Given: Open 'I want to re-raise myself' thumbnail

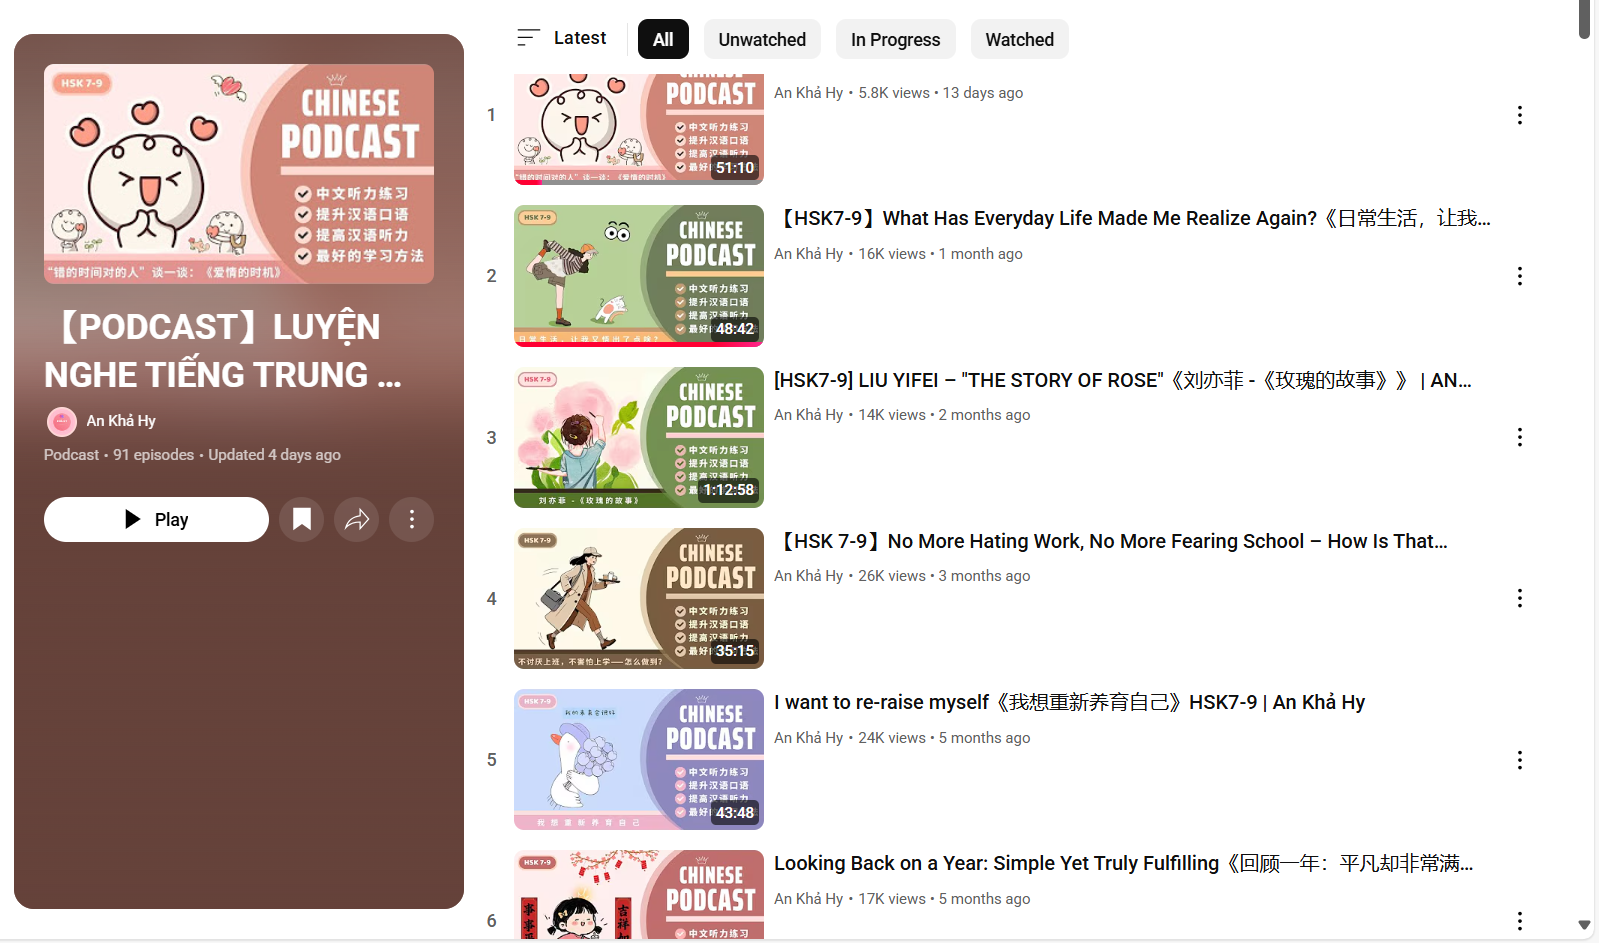Looking at the screenshot, I should 638,759.
